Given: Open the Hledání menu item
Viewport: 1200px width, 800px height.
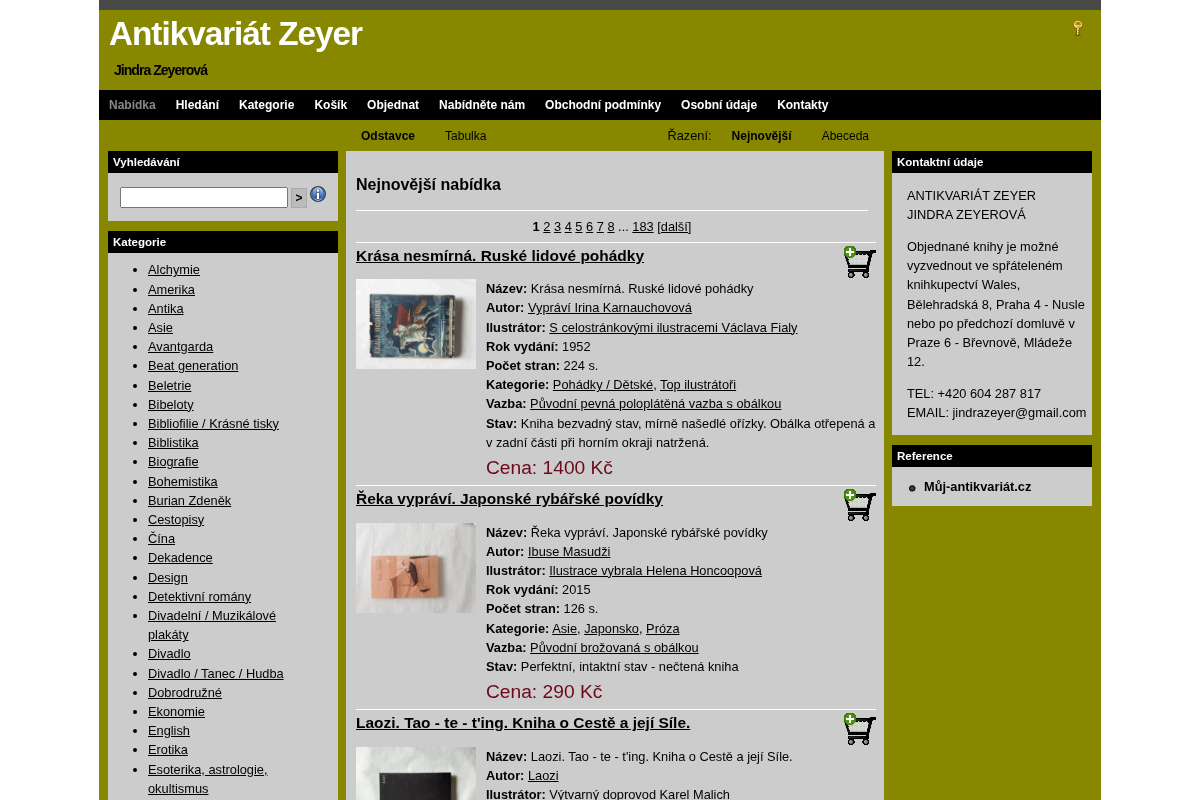Looking at the screenshot, I should tap(197, 105).
